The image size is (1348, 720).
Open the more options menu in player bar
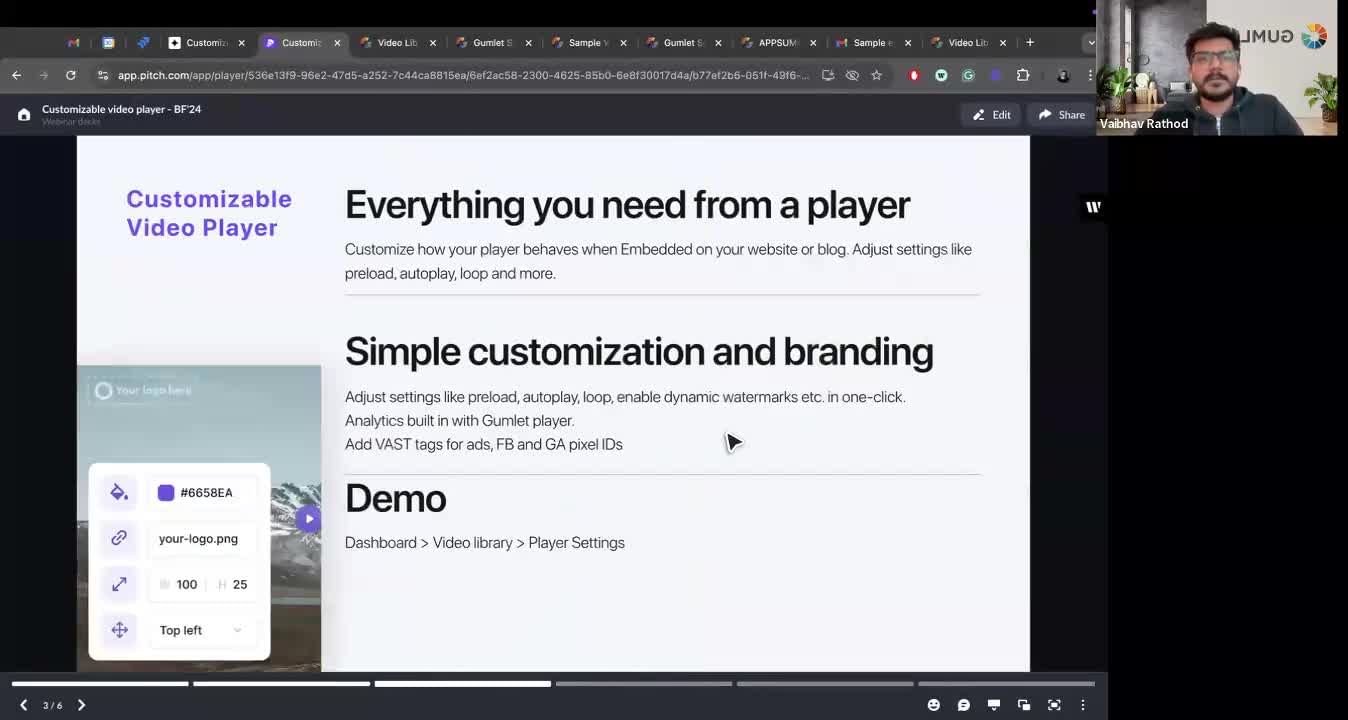[x=1083, y=705]
